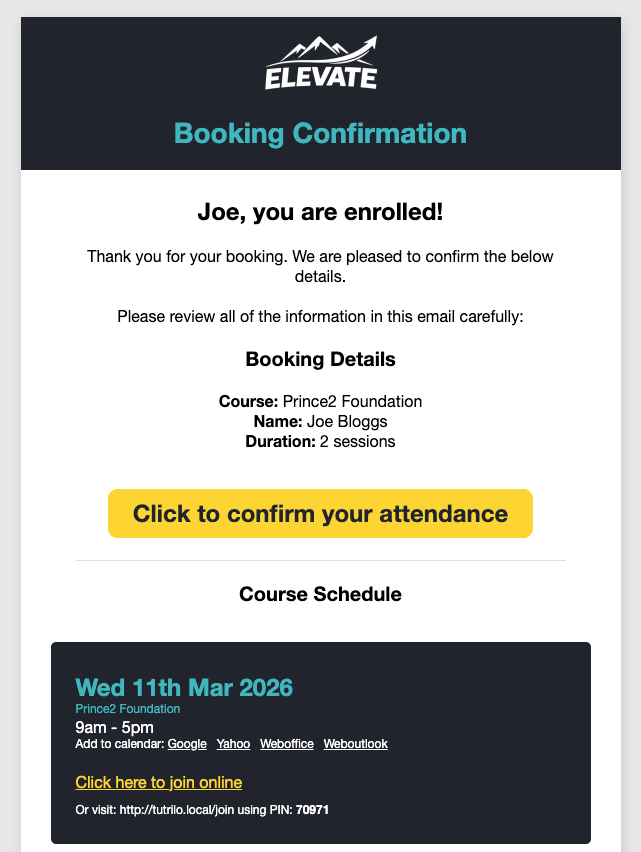The image size is (641, 852).
Task: Click the teal Prince2 Foundation session label
Action: pos(128,709)
